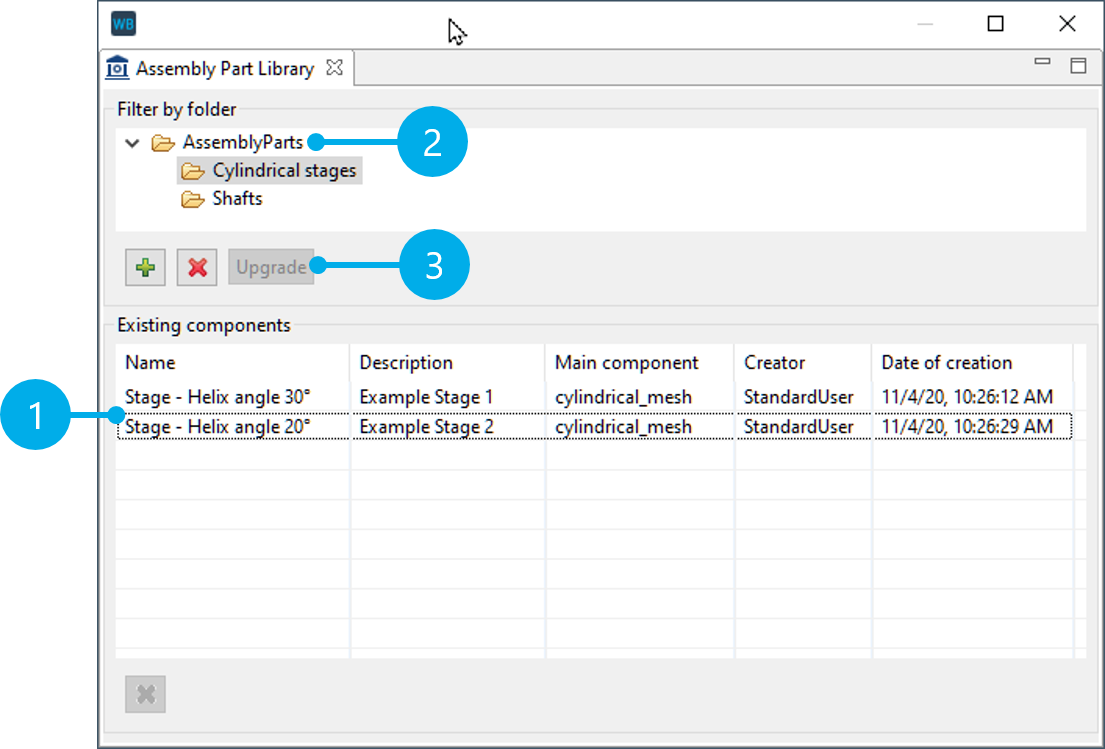Select the Stage - Helix angle 30° row
This screenshot has width=1105, height=749.
tap(217, 397)
